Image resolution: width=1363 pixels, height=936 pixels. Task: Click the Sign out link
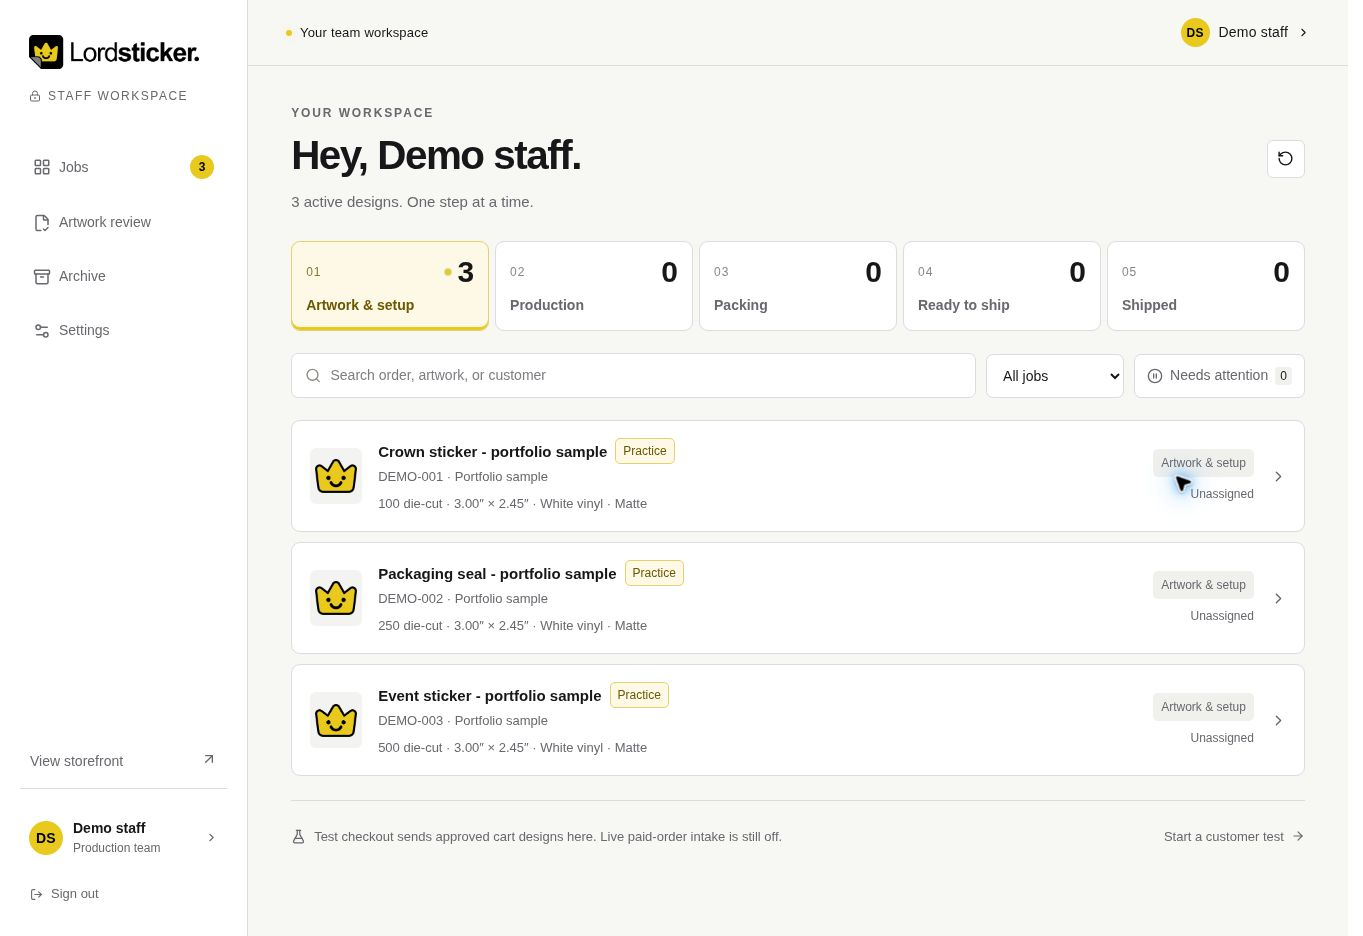65,894
